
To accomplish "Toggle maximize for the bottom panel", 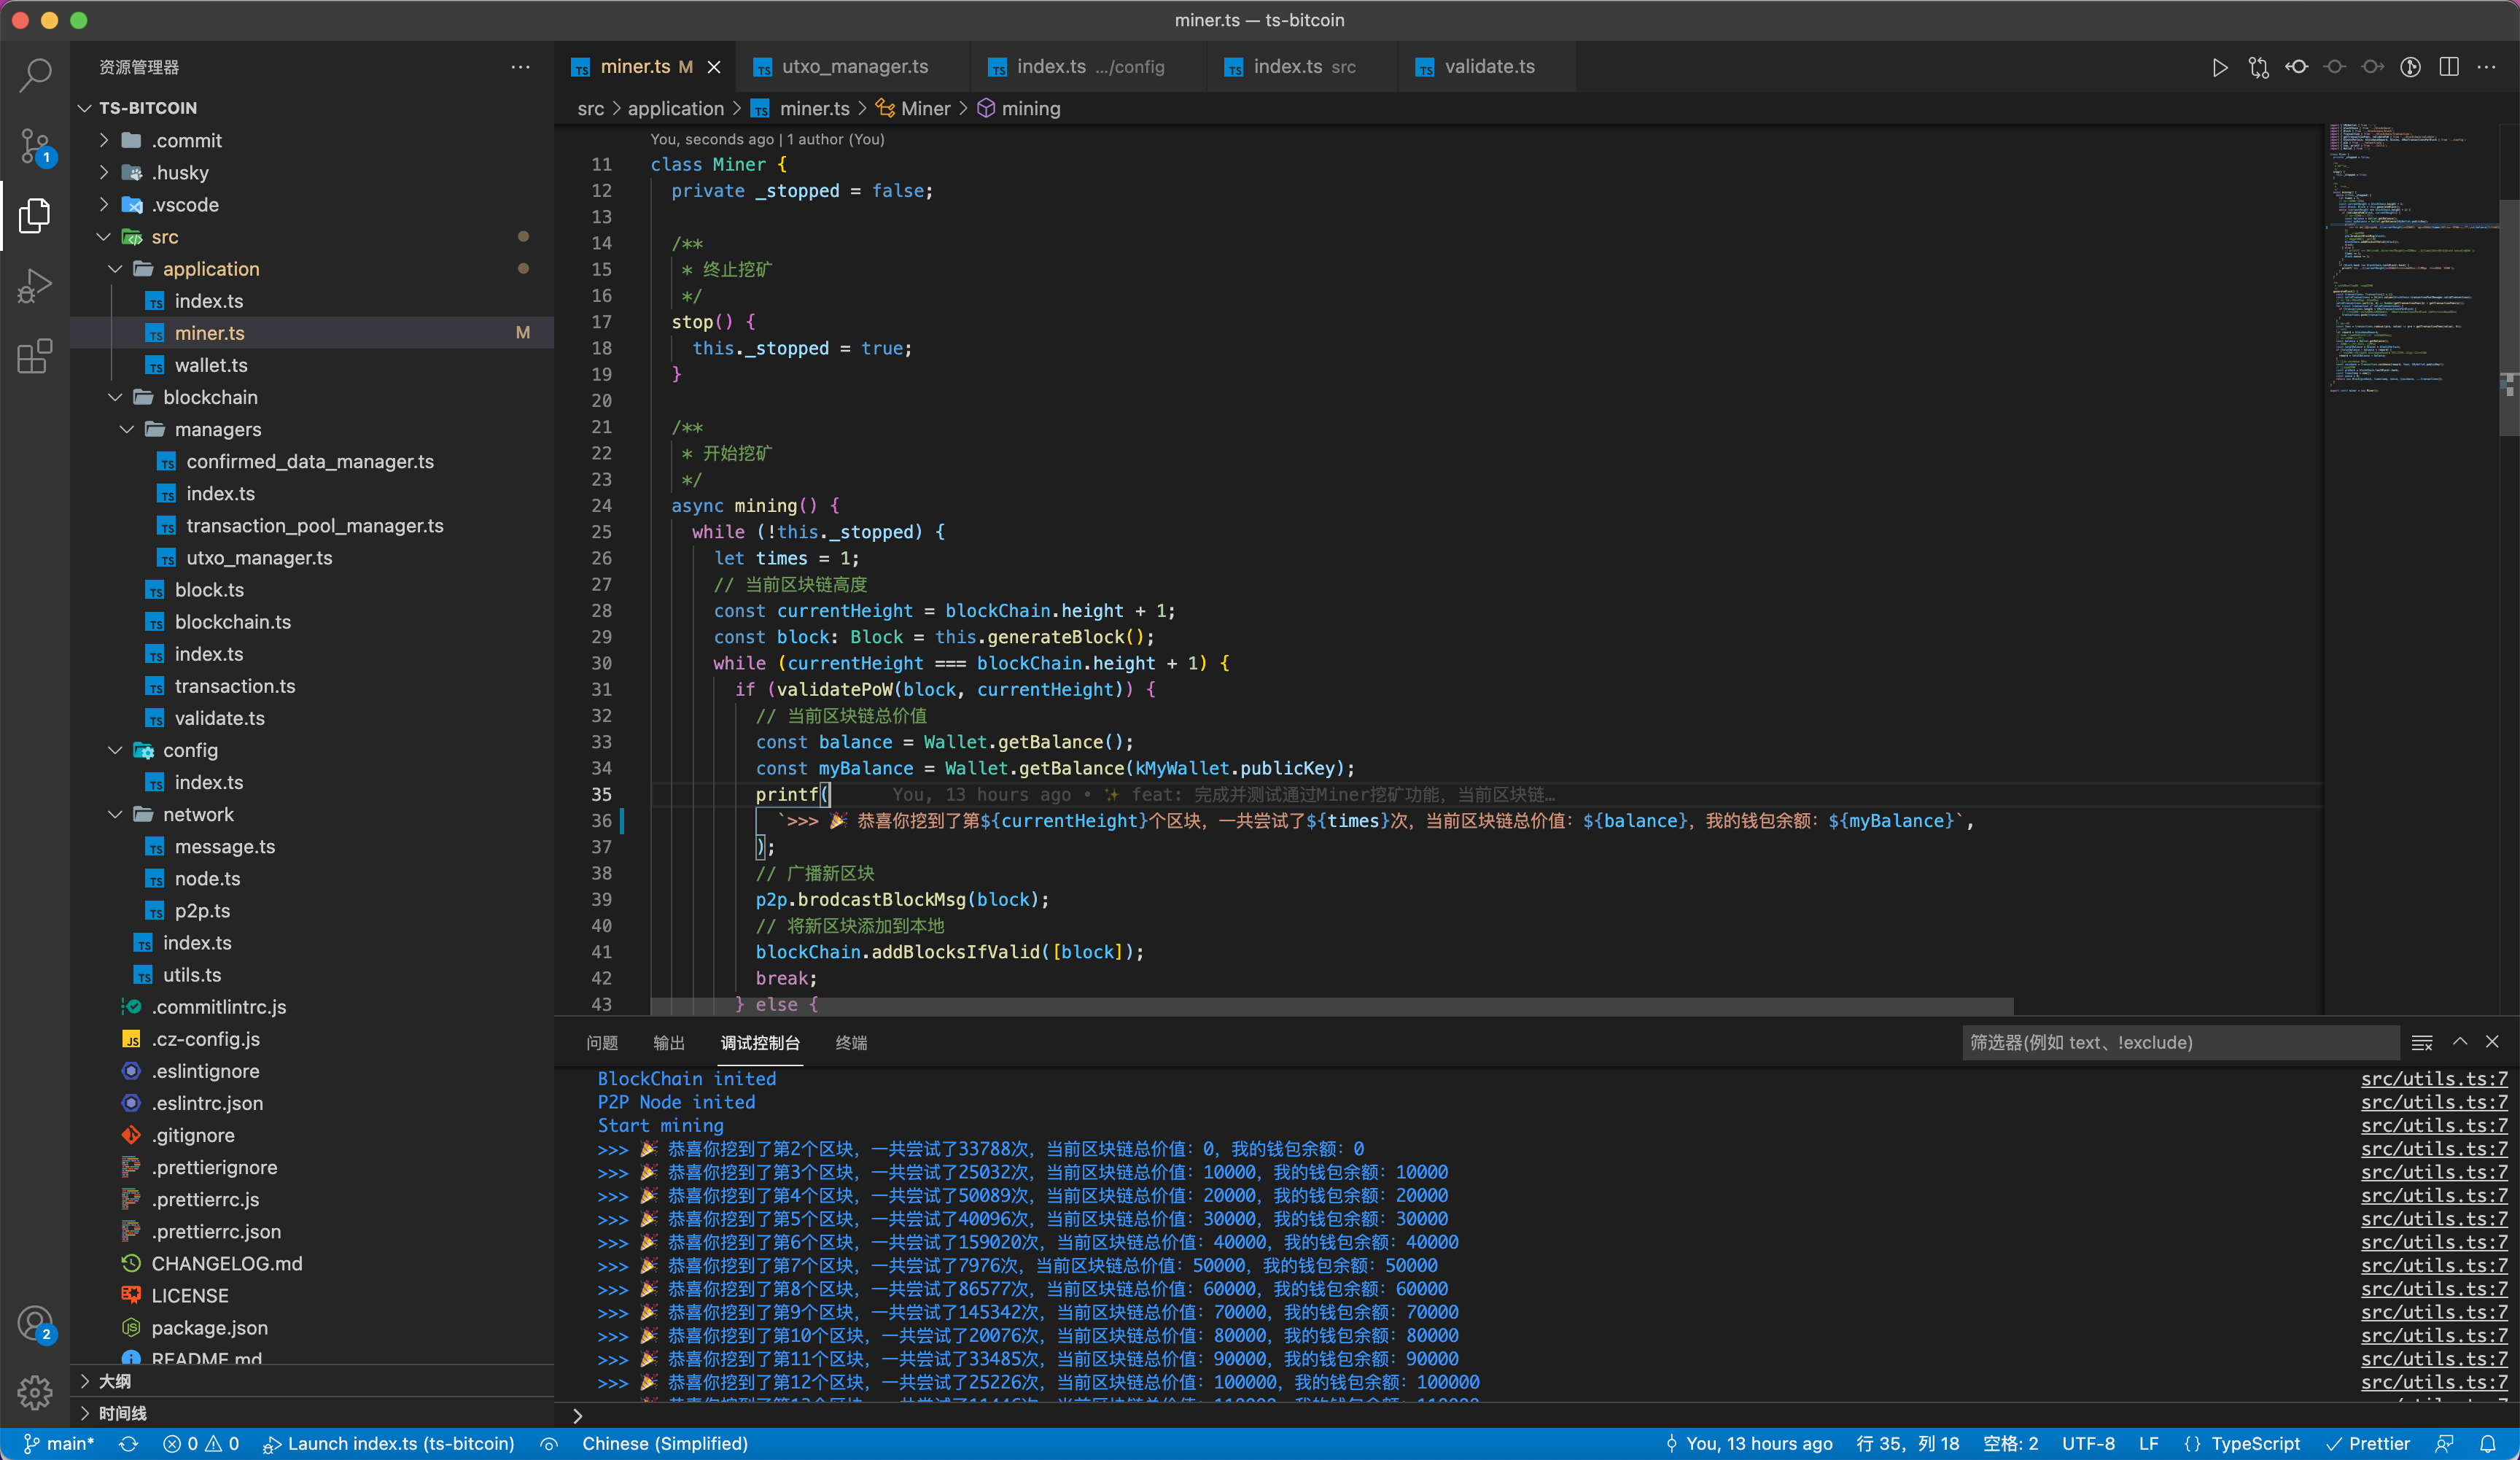I will pyautogui.click(x=2460, y=1042).
